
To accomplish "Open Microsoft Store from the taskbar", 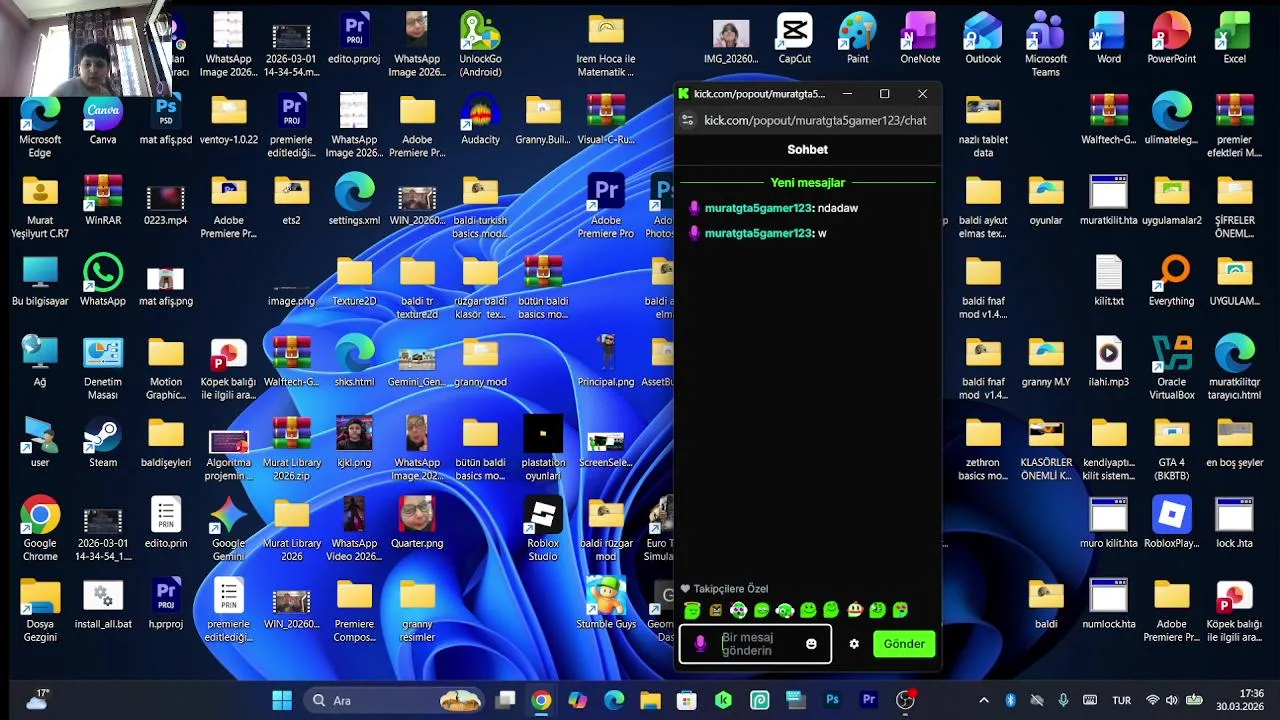I will tap(686, 700).
